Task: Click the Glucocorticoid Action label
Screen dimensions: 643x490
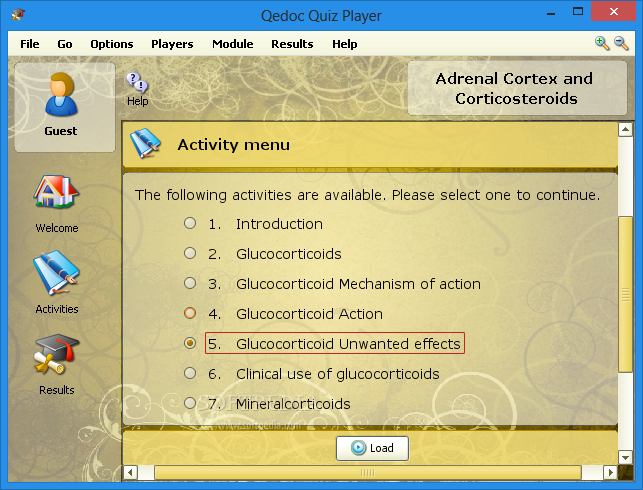Action: coord(309,314)
